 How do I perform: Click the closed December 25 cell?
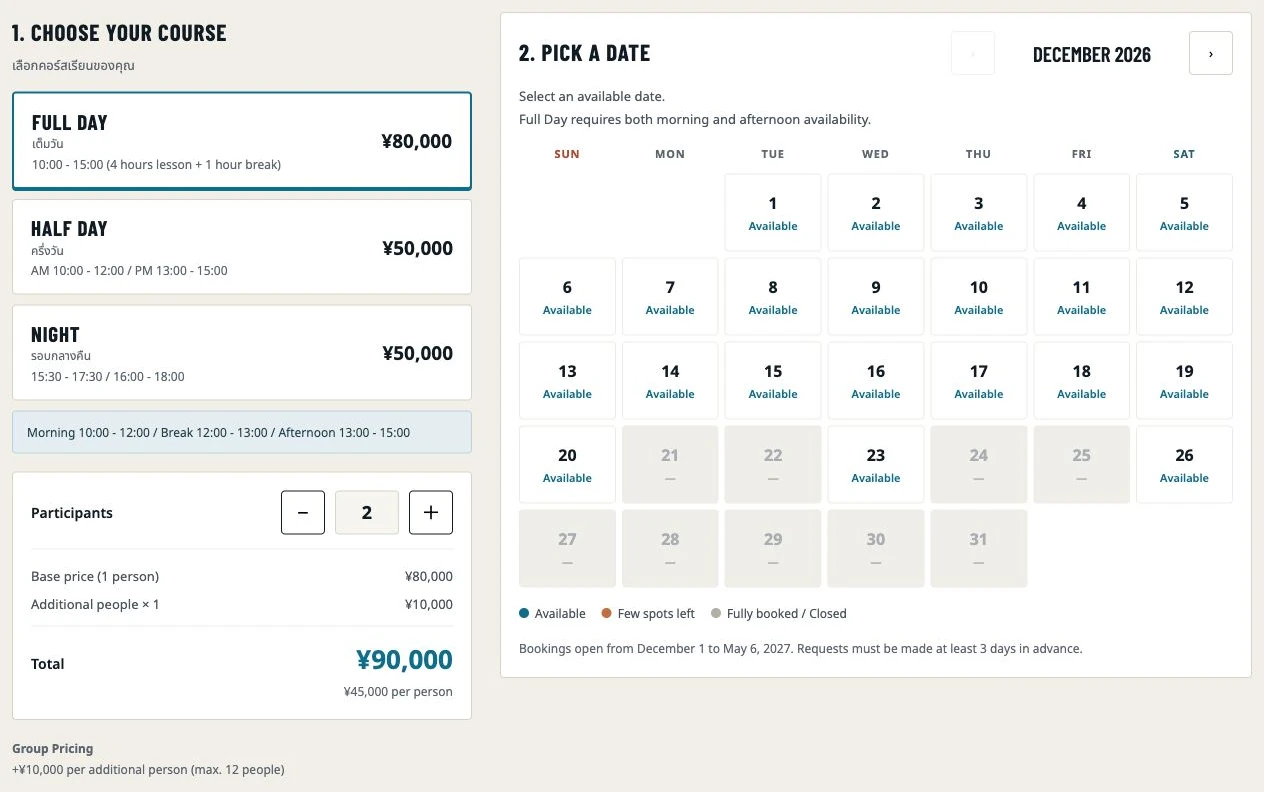pyautogui.click(x=1082, y=465)
